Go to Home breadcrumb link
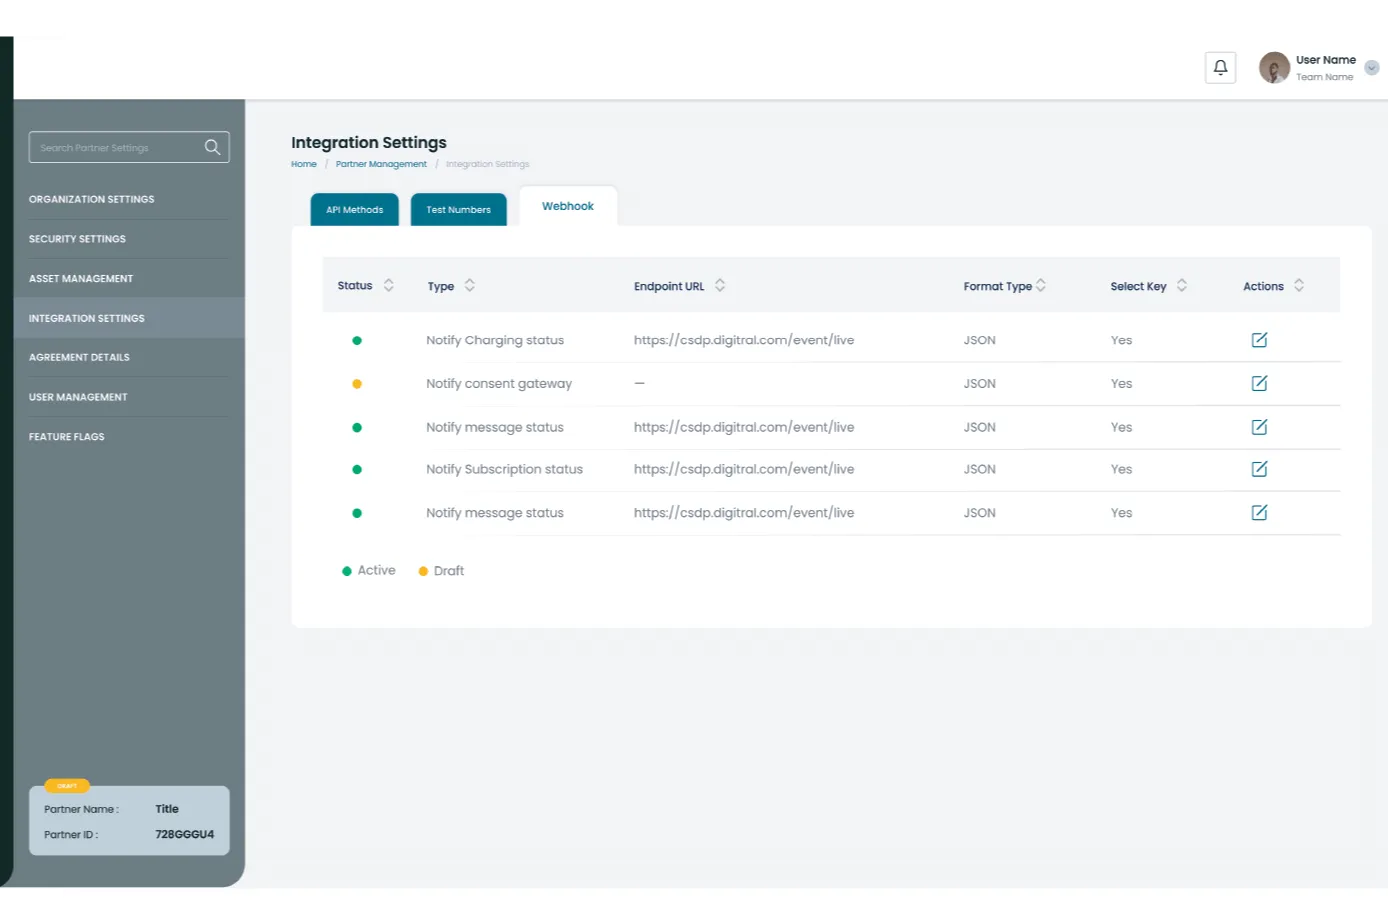This screenshot has width=1388, height=908. (x=304, y=164)
